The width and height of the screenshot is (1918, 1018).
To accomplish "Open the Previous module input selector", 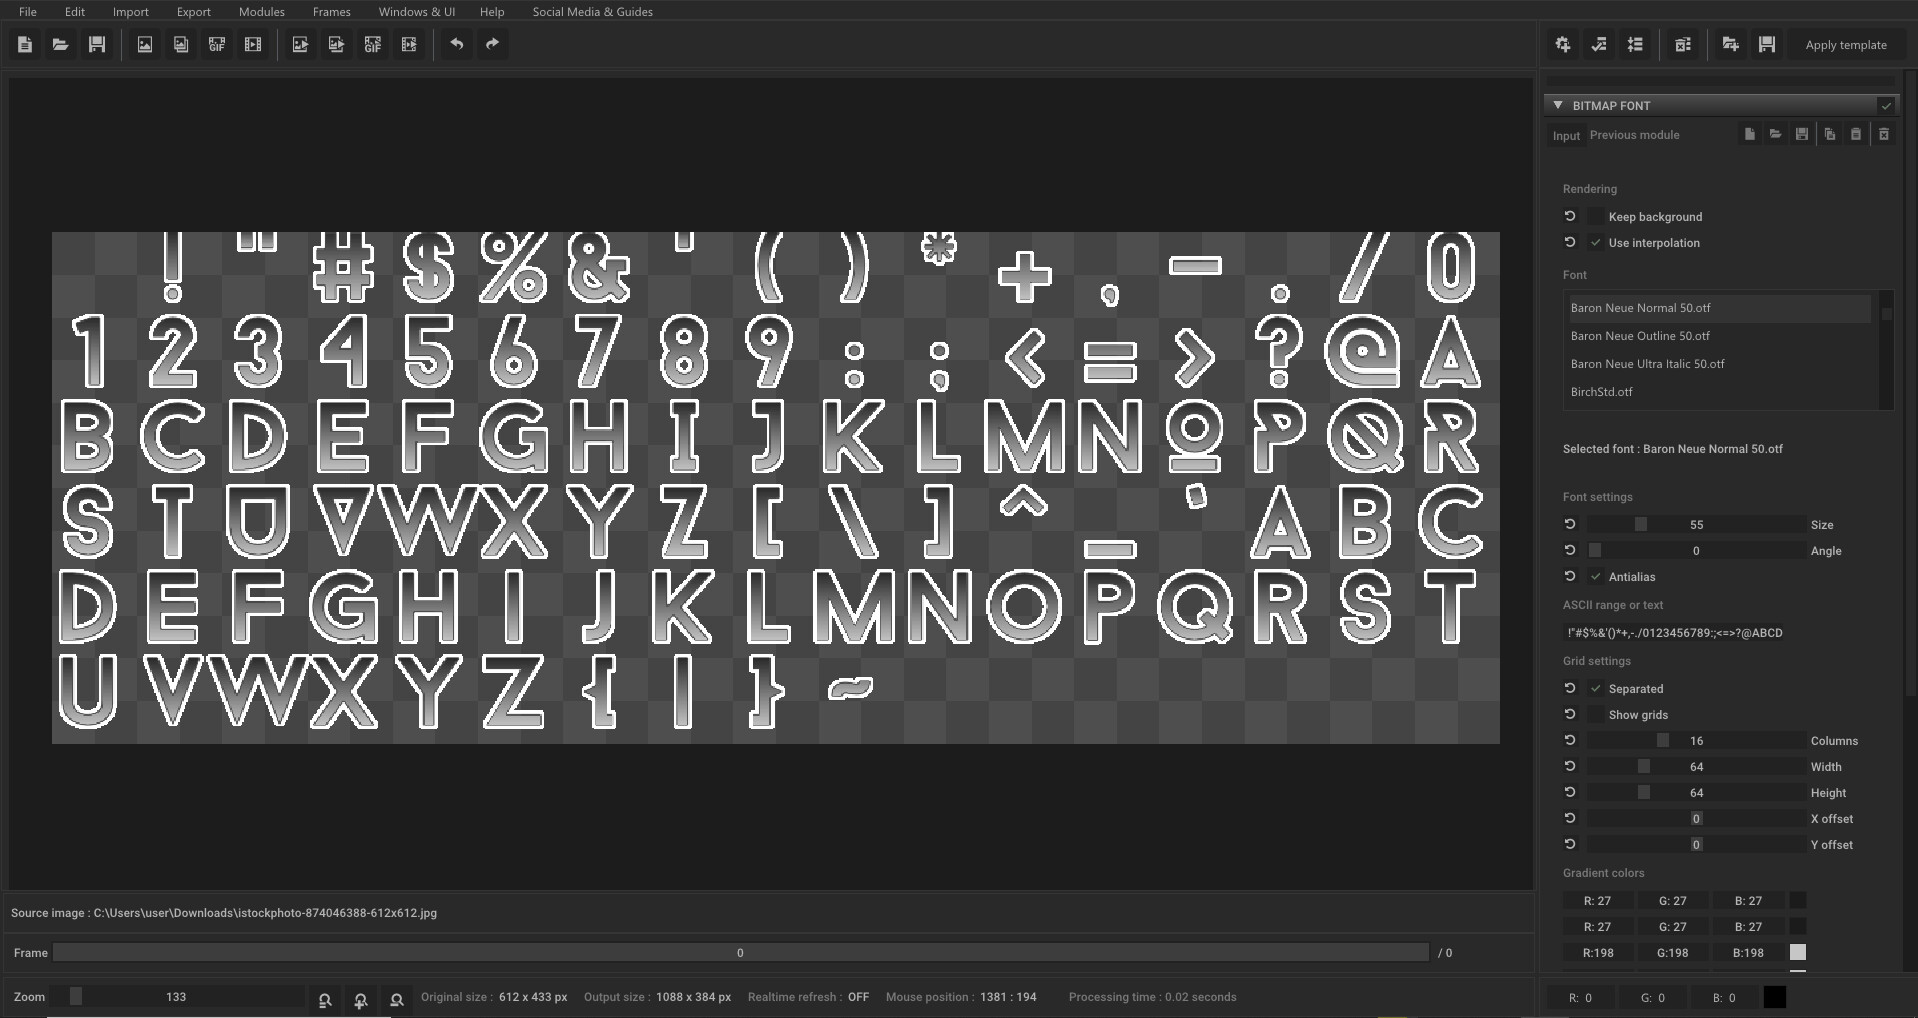I will pyautogui.click(x=1634, y=135).
